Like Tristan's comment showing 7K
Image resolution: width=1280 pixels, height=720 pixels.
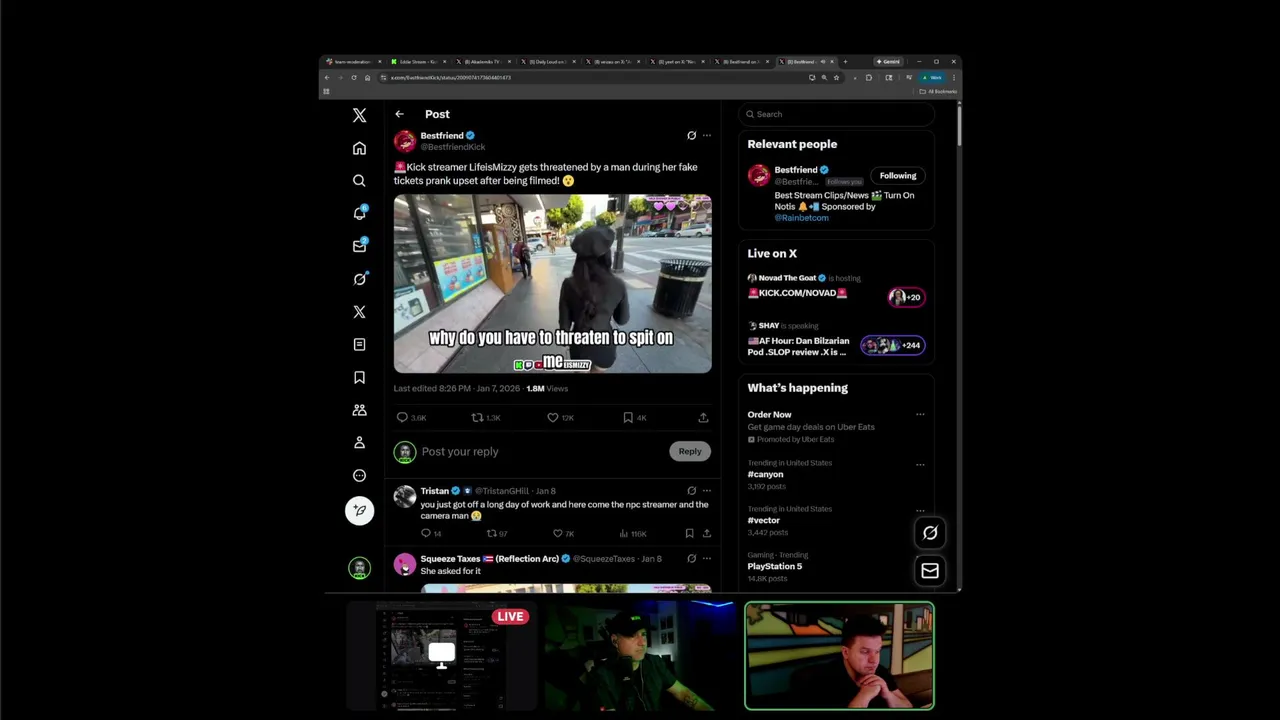558,533
